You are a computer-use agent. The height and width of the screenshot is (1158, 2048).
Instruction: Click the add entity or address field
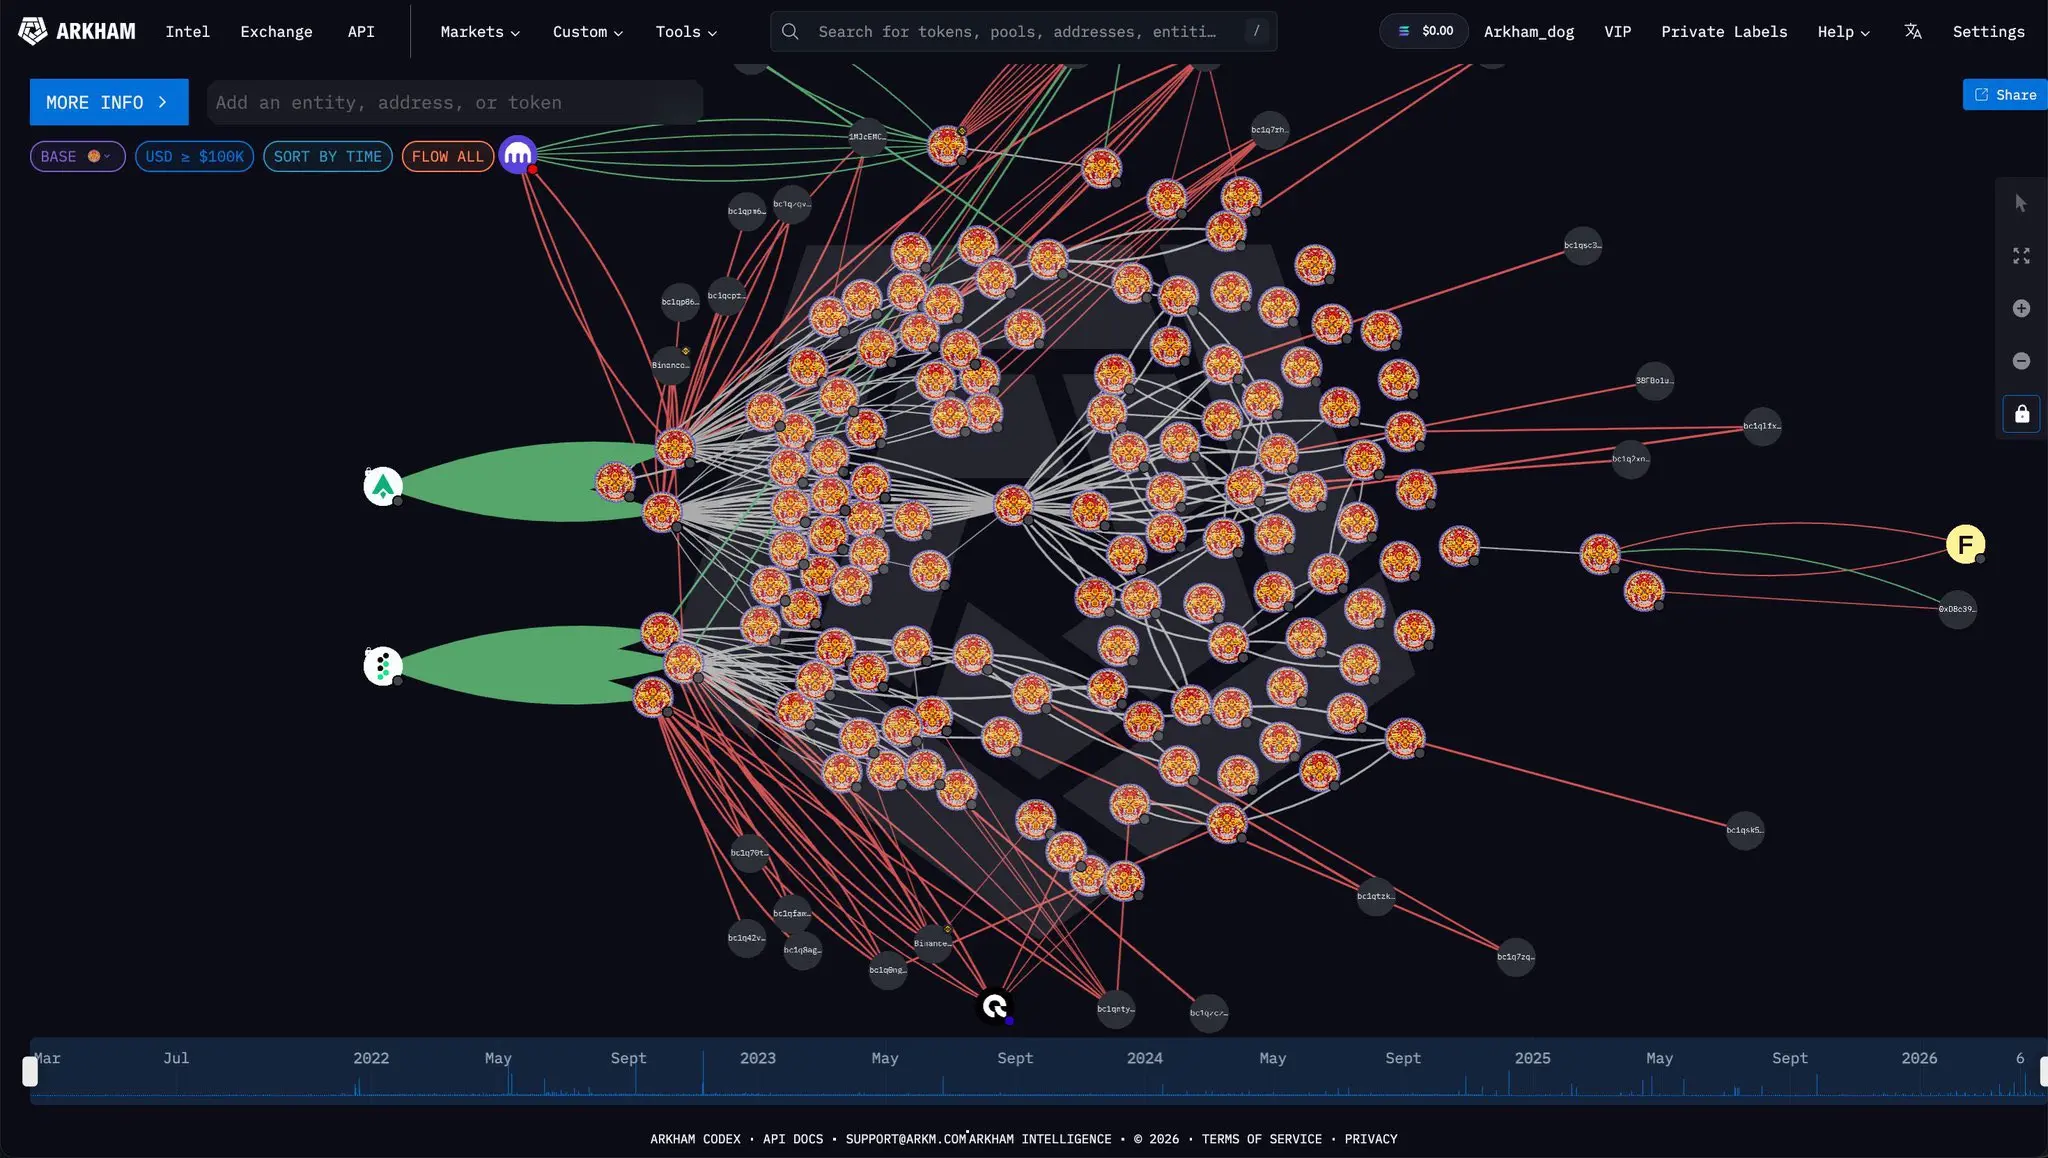click(454, 102)
